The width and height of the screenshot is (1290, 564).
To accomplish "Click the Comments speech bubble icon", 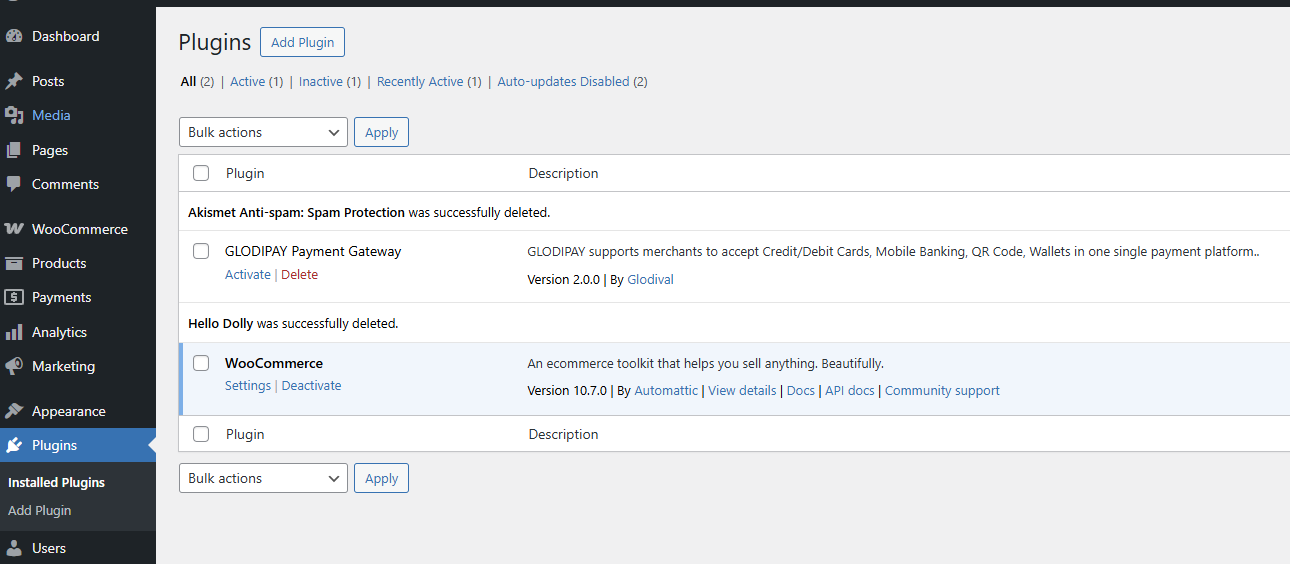I will click(x=14, y=184).
